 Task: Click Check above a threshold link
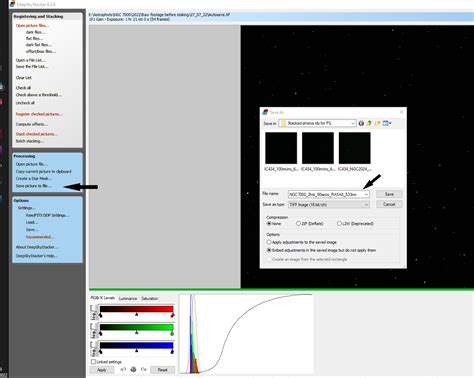pos(39,95)
